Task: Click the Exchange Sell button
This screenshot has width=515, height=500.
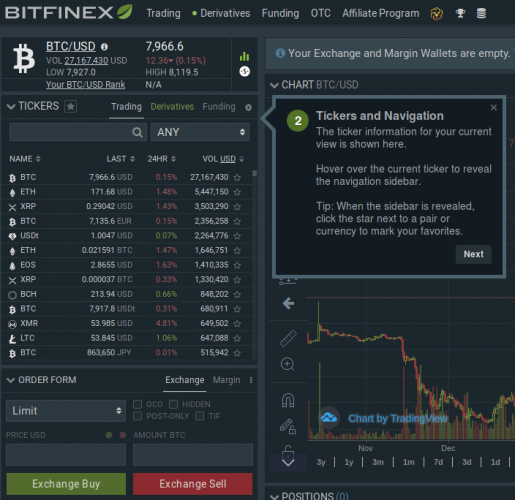Action: (x=193, y=484)
